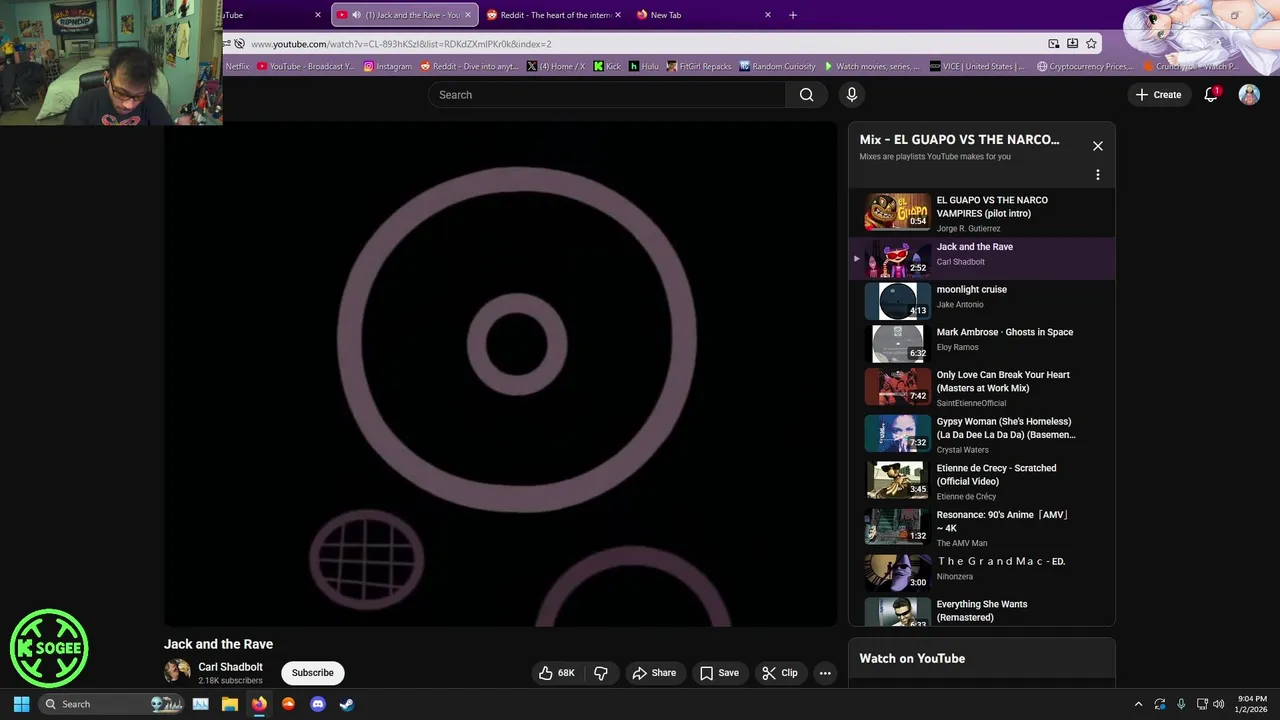Select Only Love Can Break Your Heart
Screen dimensions: 1280x720
point(981,387)
